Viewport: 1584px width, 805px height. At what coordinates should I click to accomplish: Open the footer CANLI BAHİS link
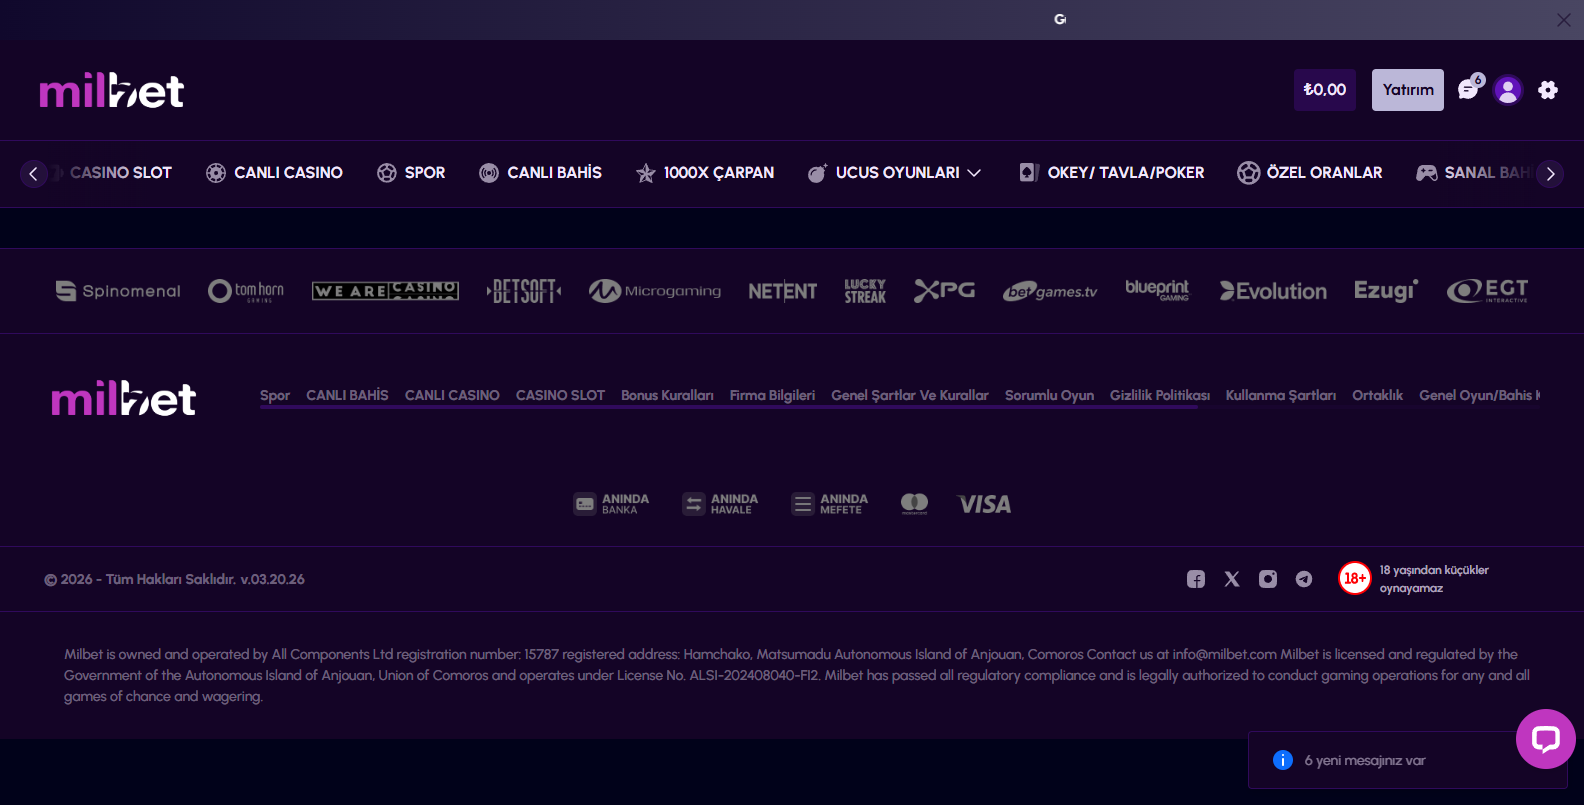tap(347, 396)
